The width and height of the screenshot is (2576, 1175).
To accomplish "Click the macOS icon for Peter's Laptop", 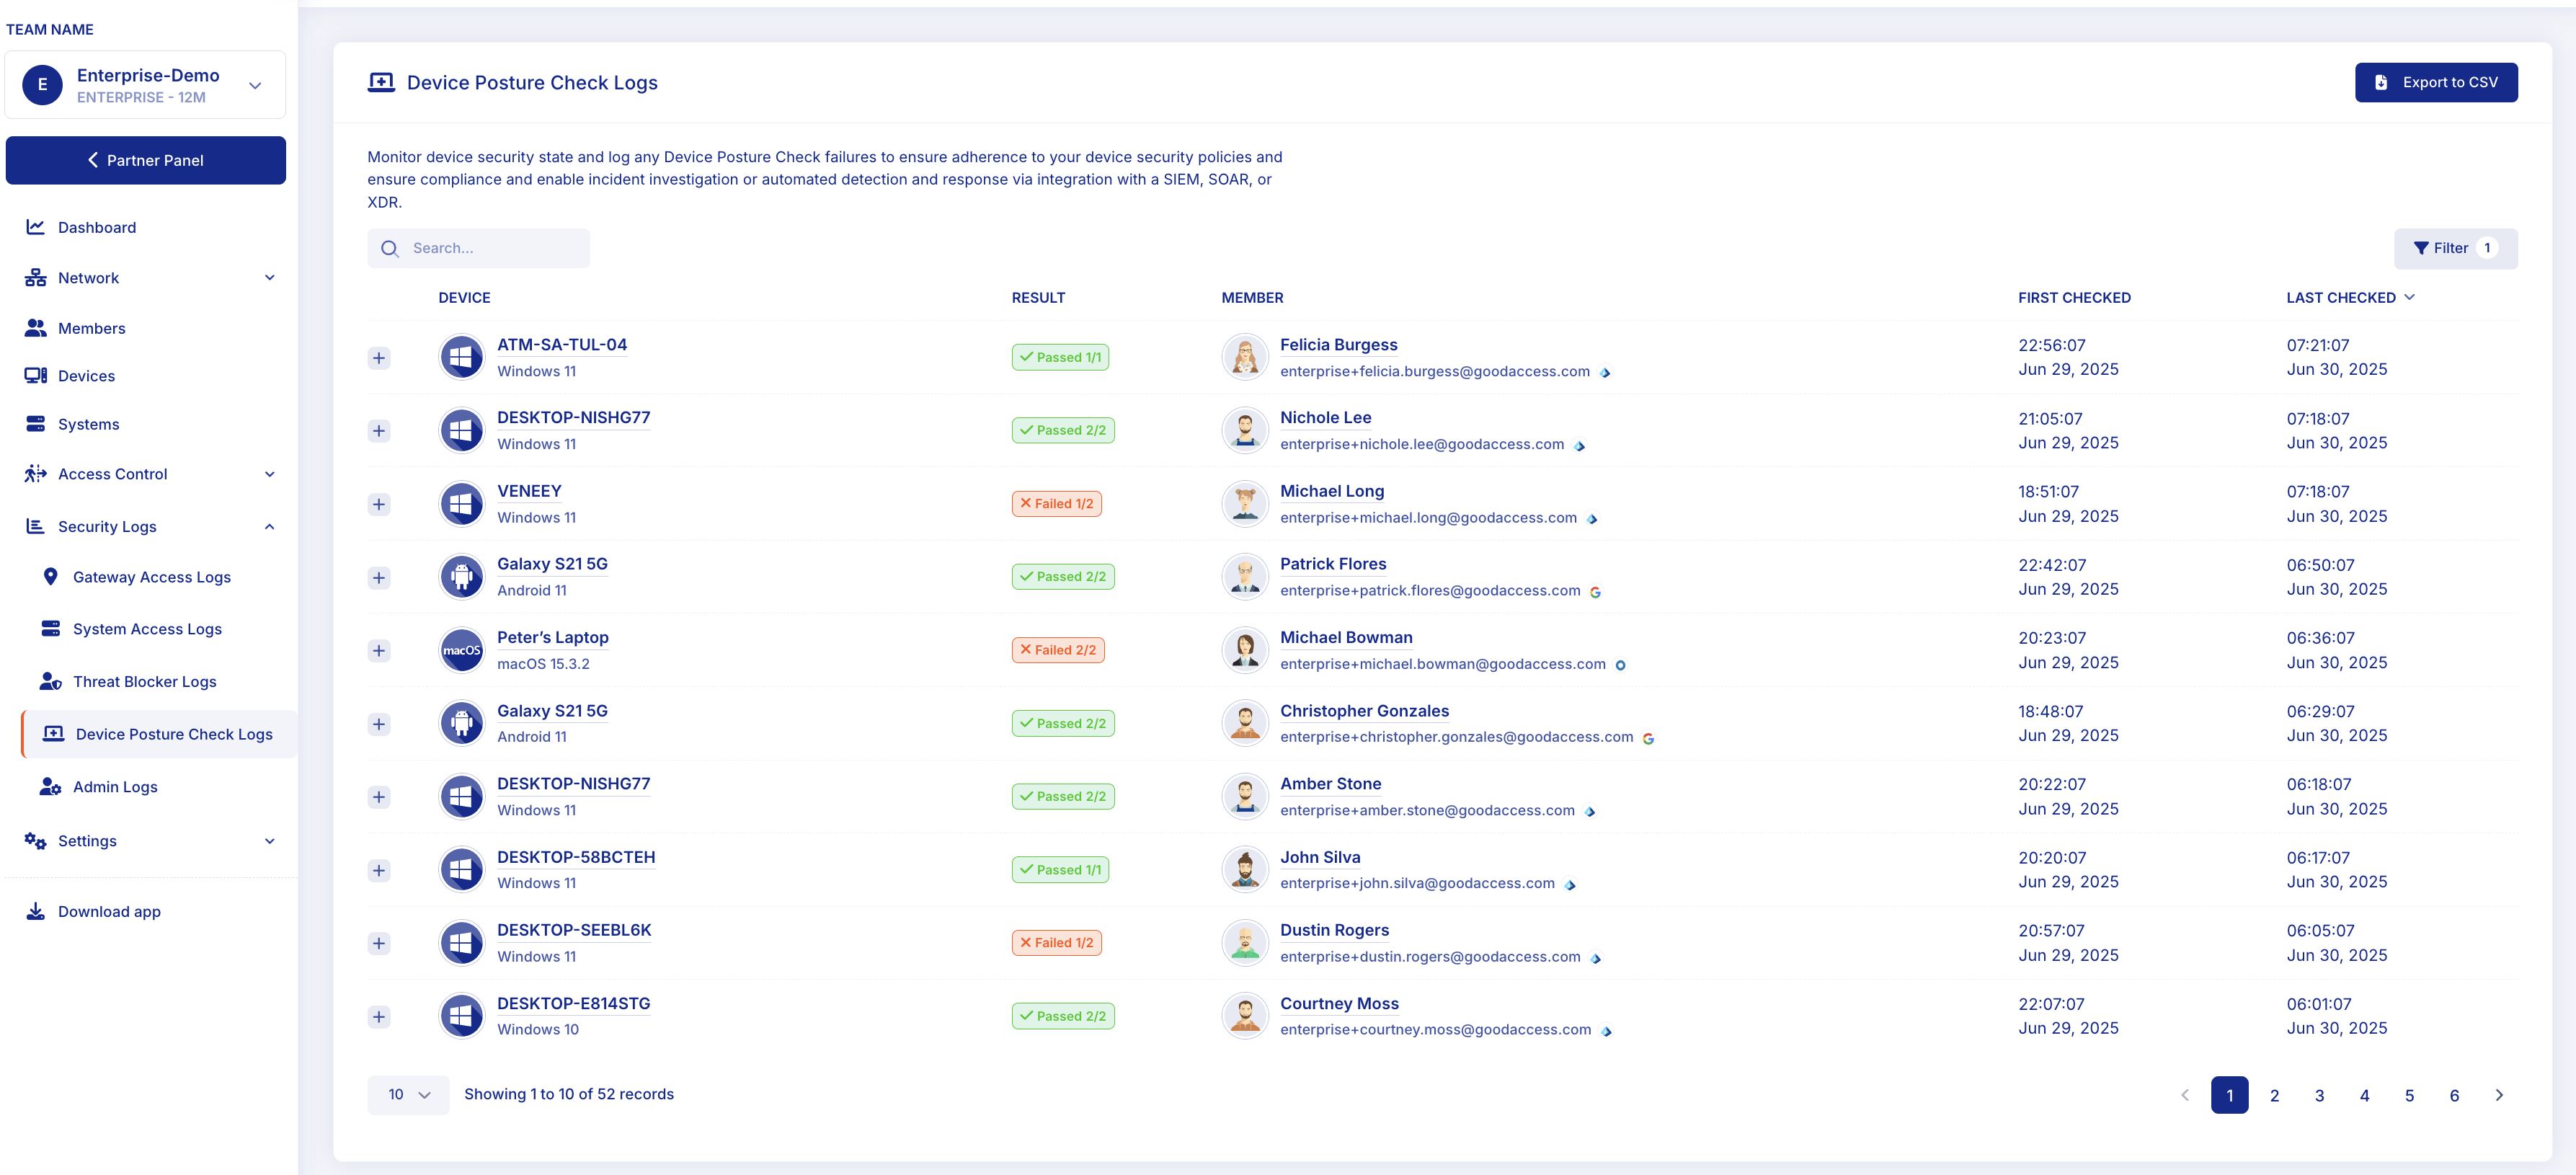I will point(461,650).
